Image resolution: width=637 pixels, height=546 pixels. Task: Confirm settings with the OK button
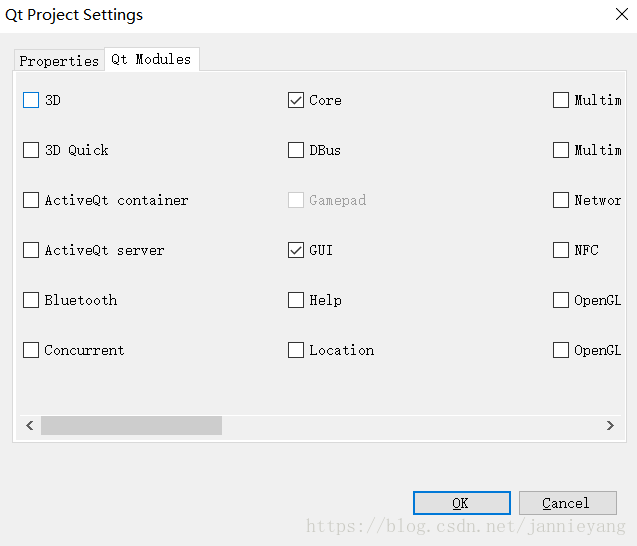click(x=462, y=503)
